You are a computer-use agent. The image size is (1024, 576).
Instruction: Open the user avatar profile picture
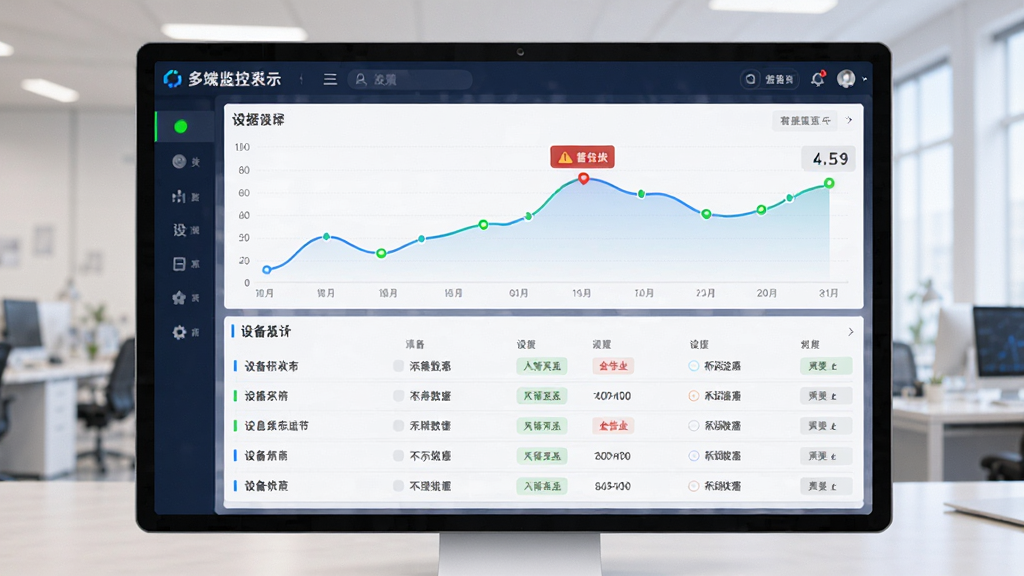pyautogui.click(x=846, y=78)
